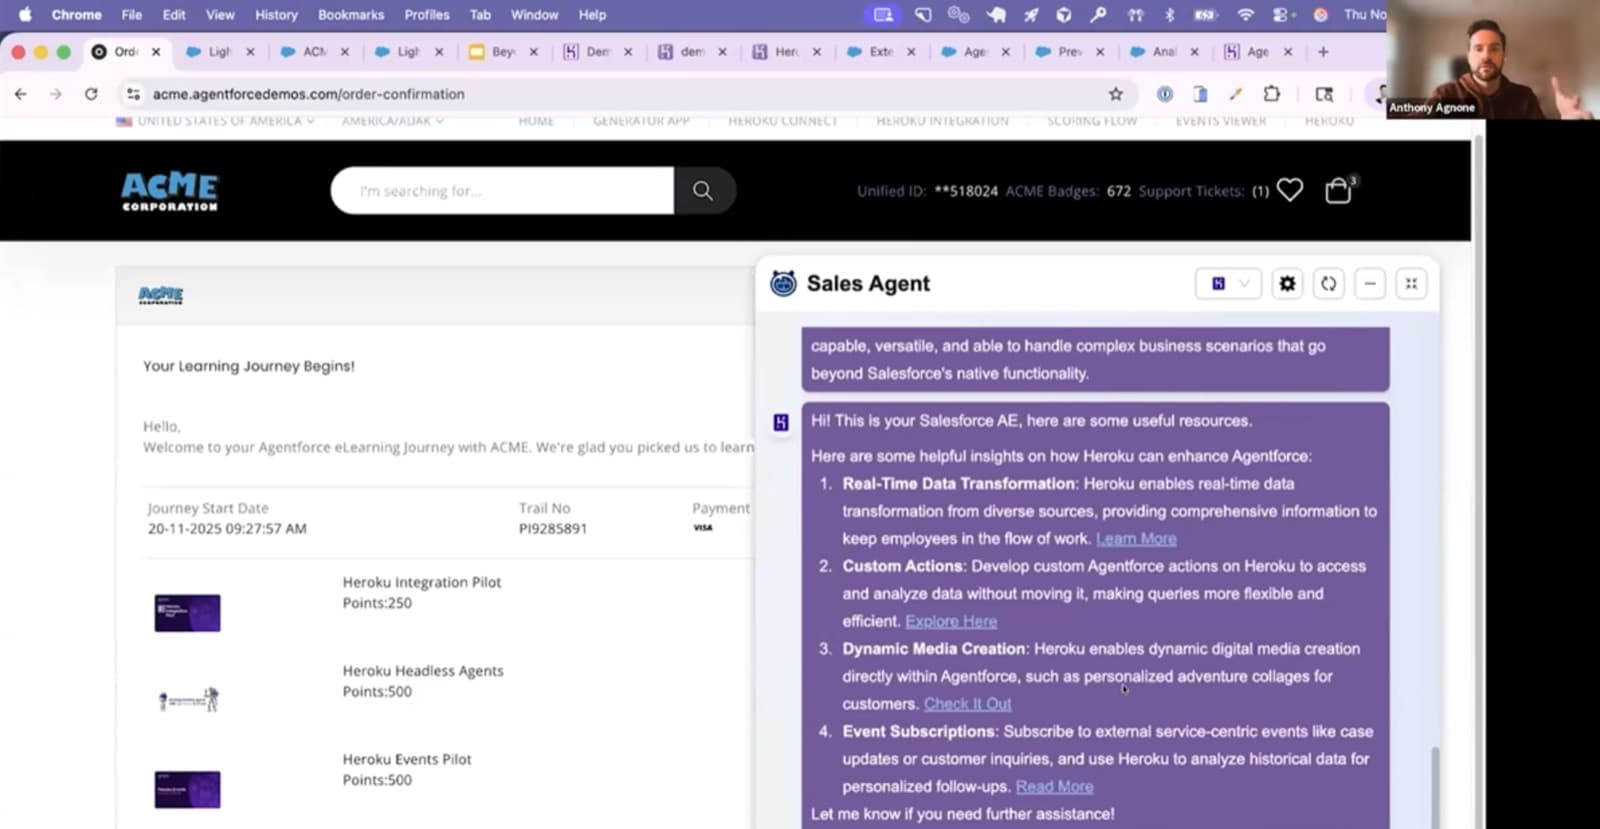Screen dimensions: 1600x829
Task: Click the ACME Badges 672 count
Action: 1119,191
